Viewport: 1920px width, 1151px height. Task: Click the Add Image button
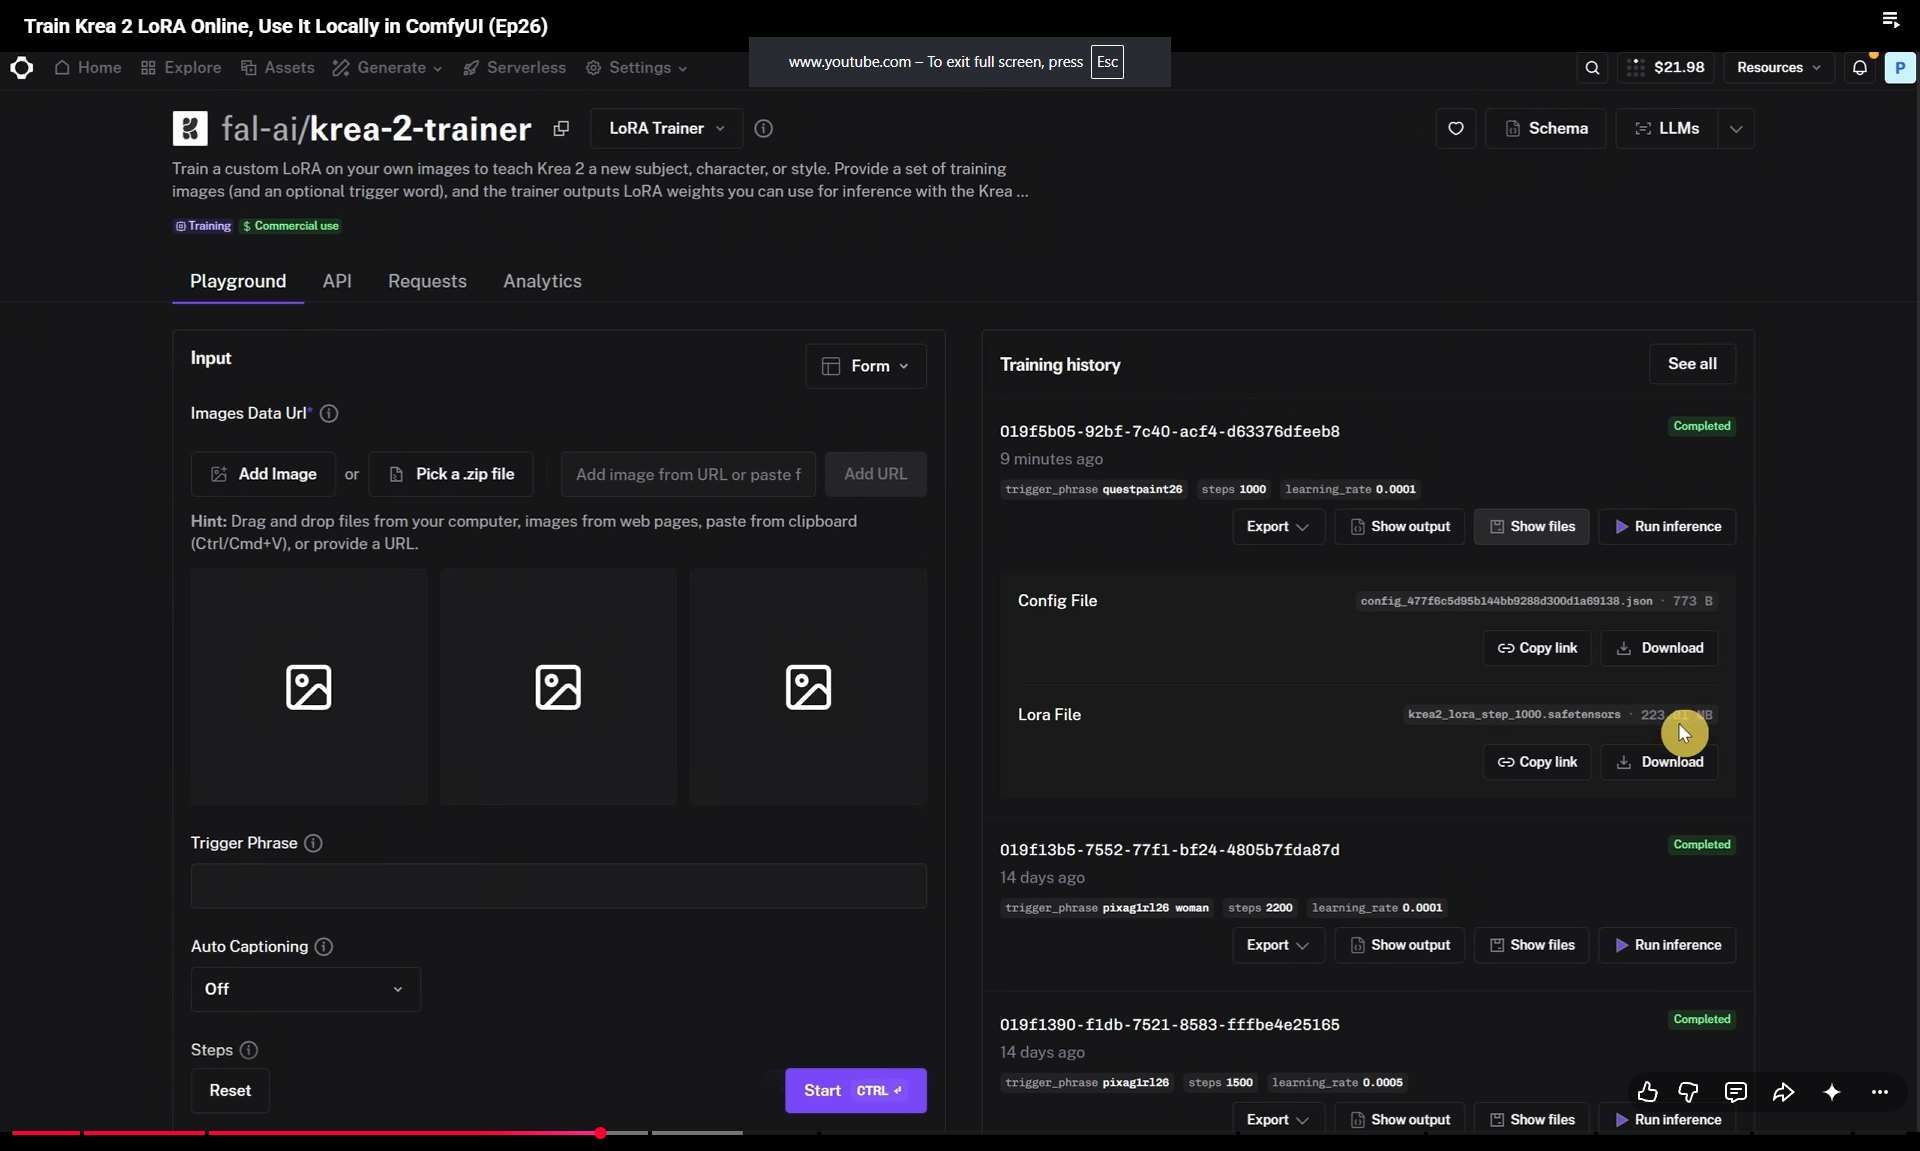click(263, 474)
